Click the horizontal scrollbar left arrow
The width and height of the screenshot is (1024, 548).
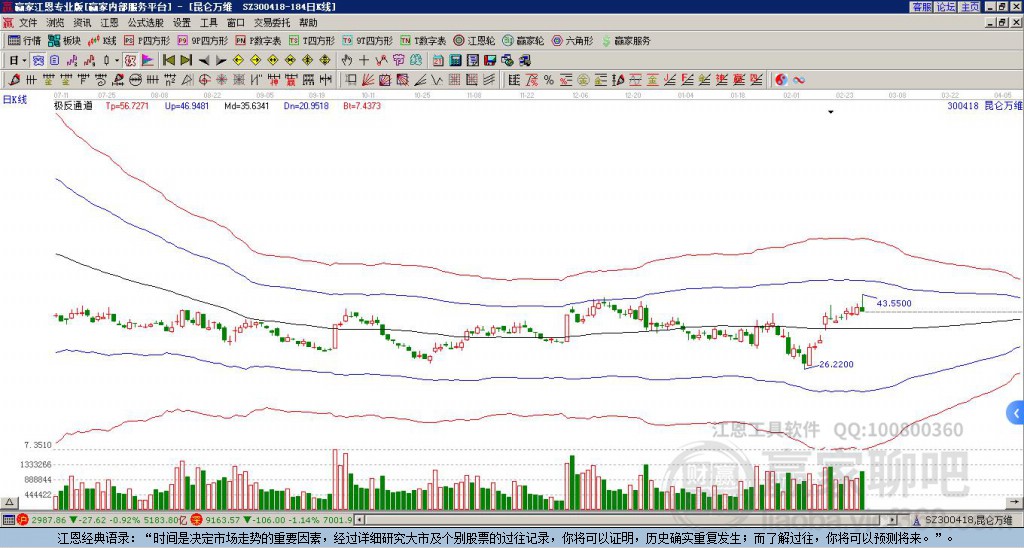358,520
